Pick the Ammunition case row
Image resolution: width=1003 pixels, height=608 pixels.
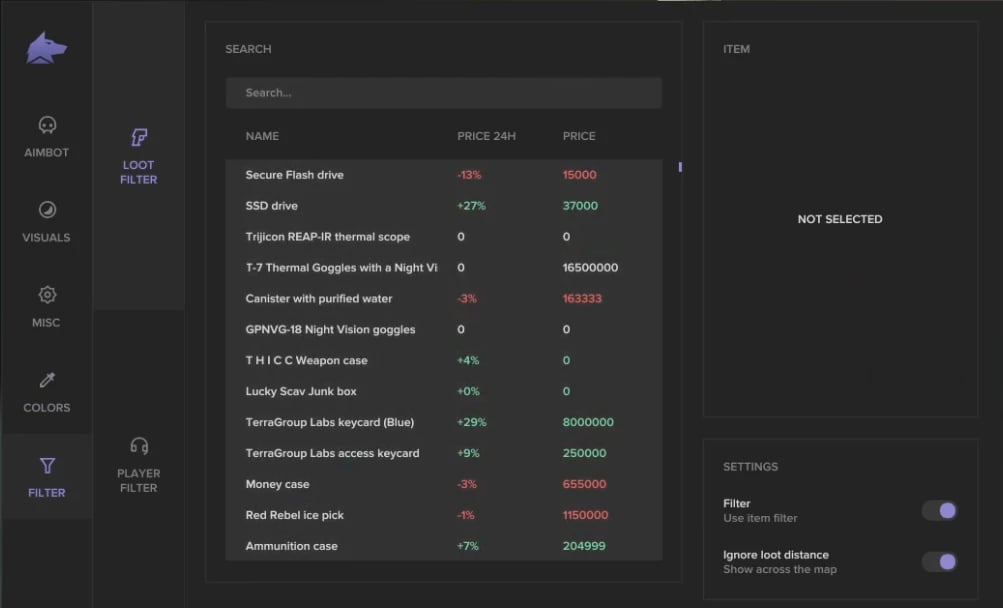292,546
